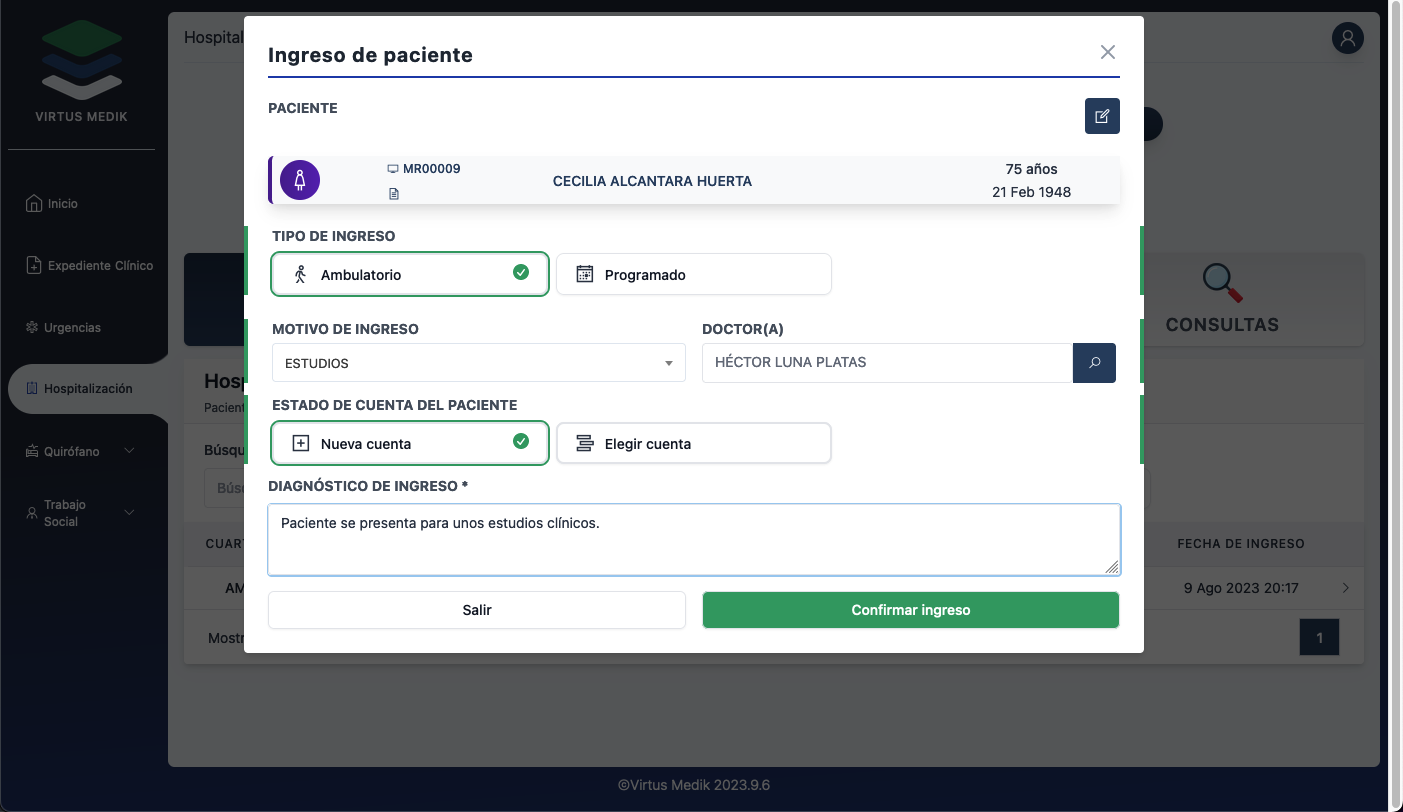
Task: Select Programado admission type
Action: [x=693, y=274]
